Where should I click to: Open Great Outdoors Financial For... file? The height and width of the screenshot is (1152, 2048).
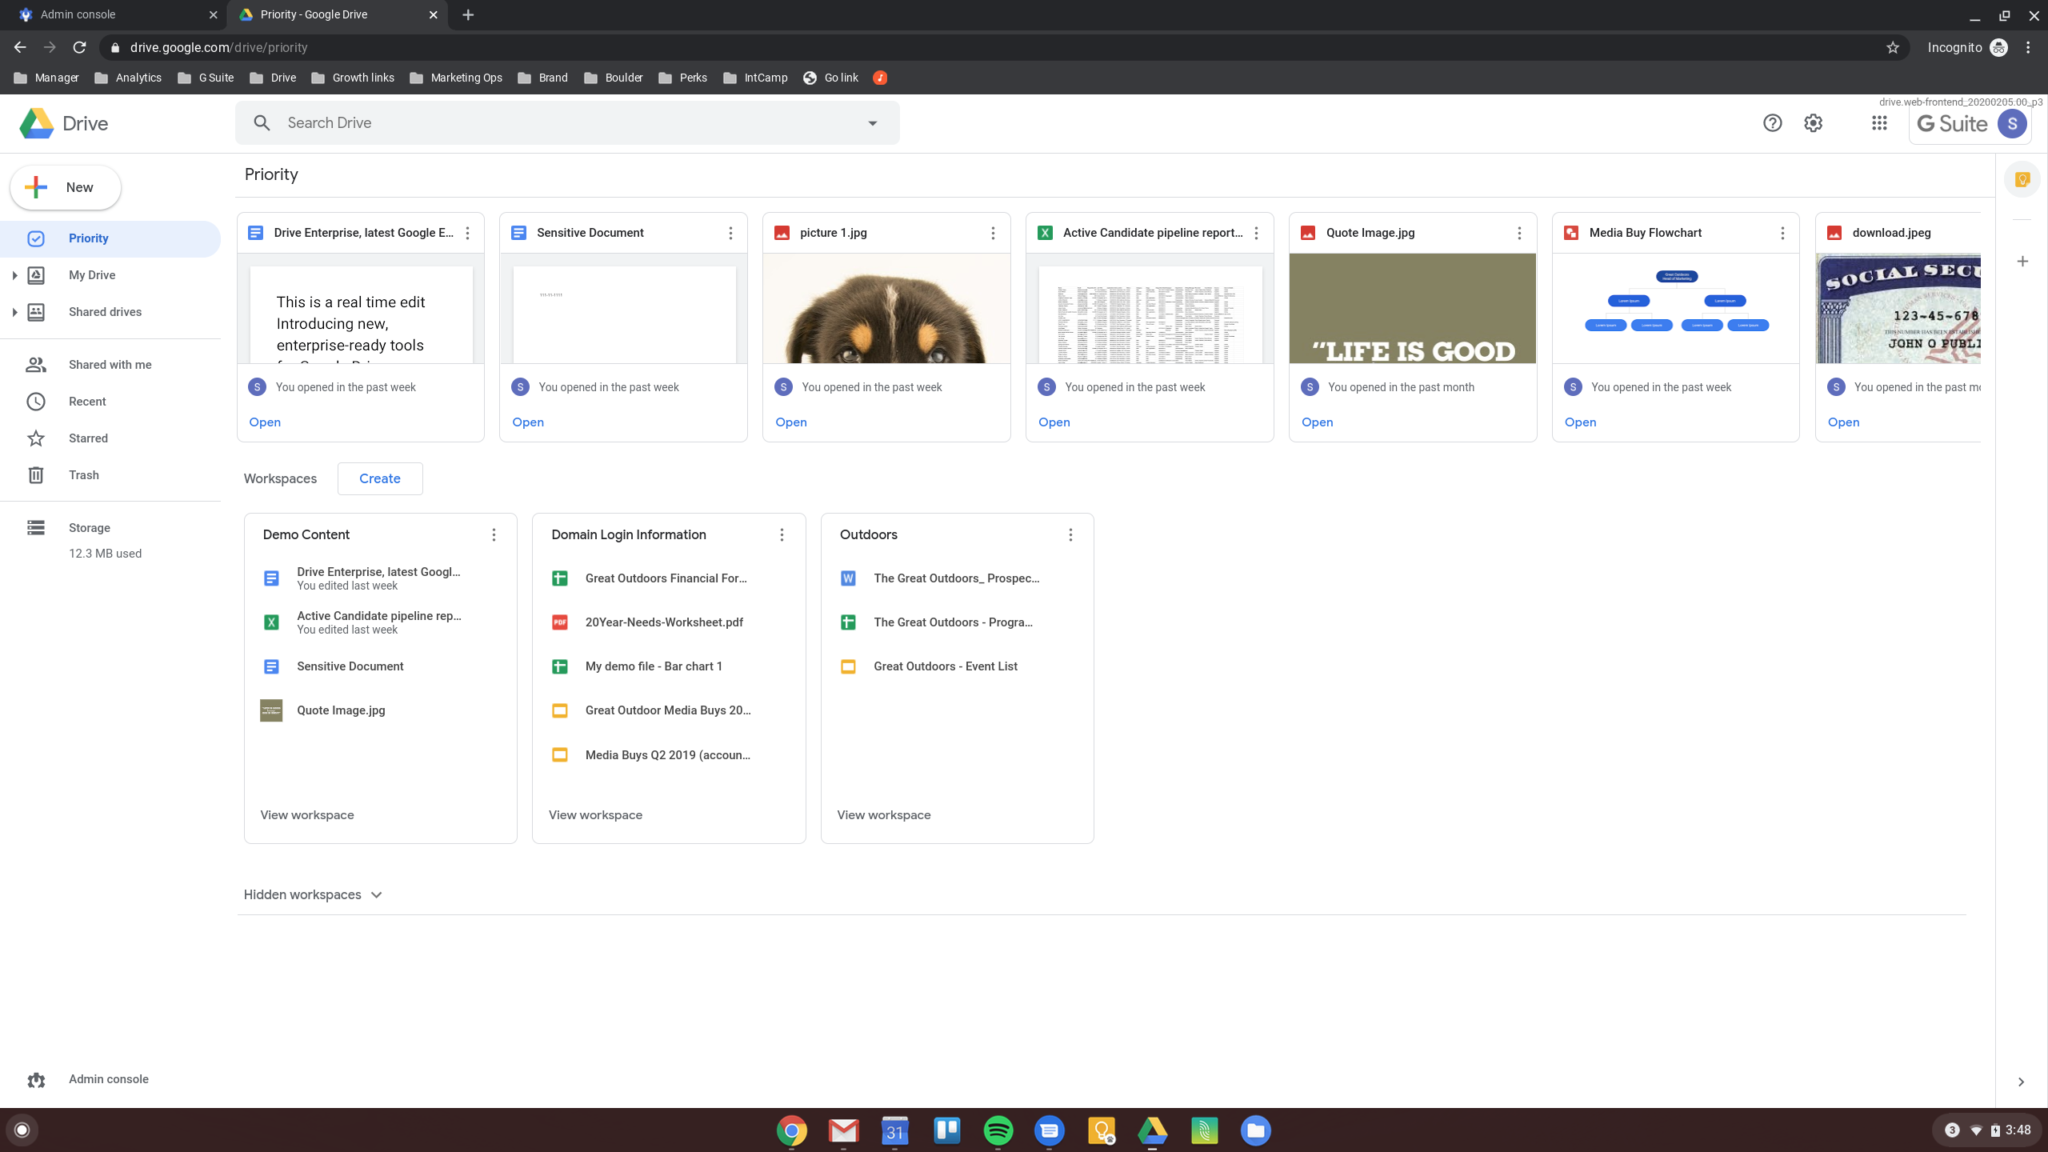[x=666, y=578]
